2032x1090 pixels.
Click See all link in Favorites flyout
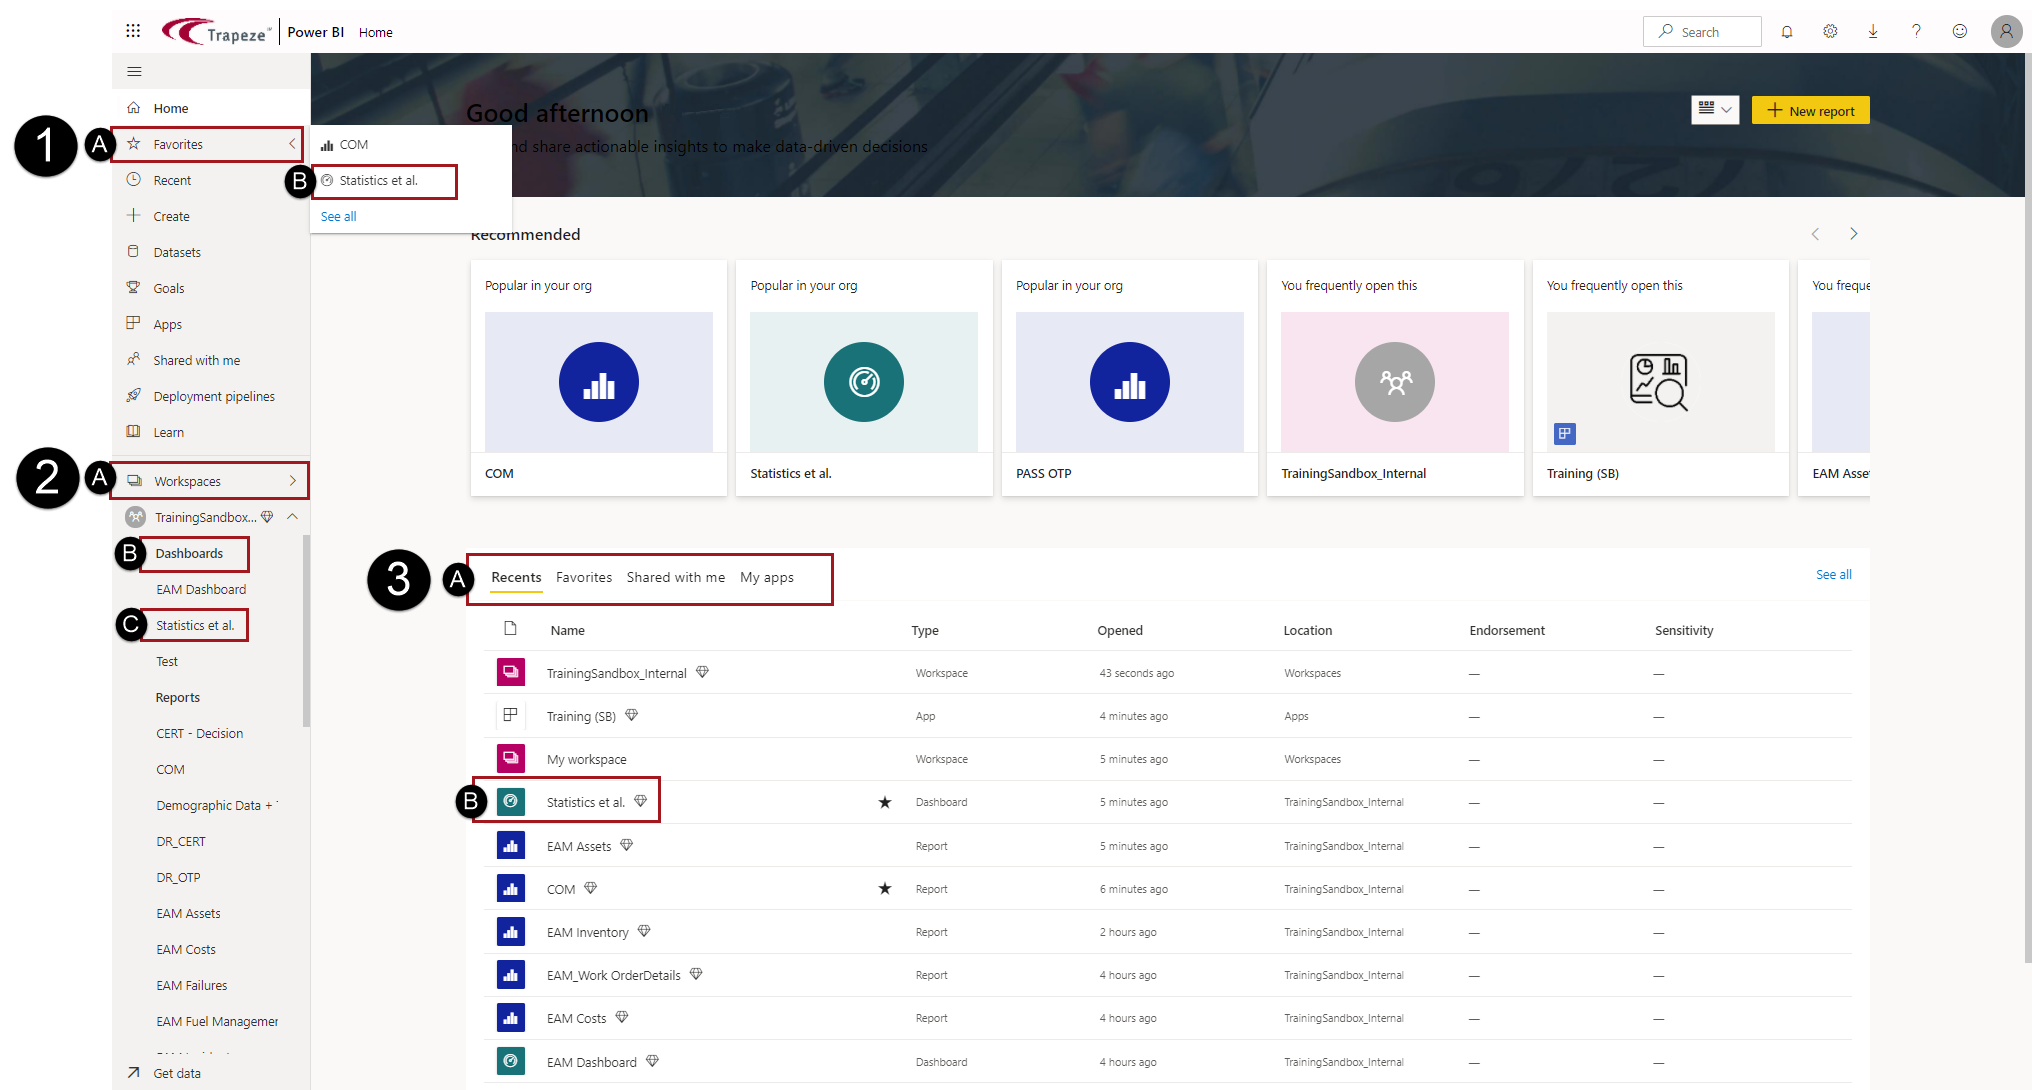tap(338, 217)
